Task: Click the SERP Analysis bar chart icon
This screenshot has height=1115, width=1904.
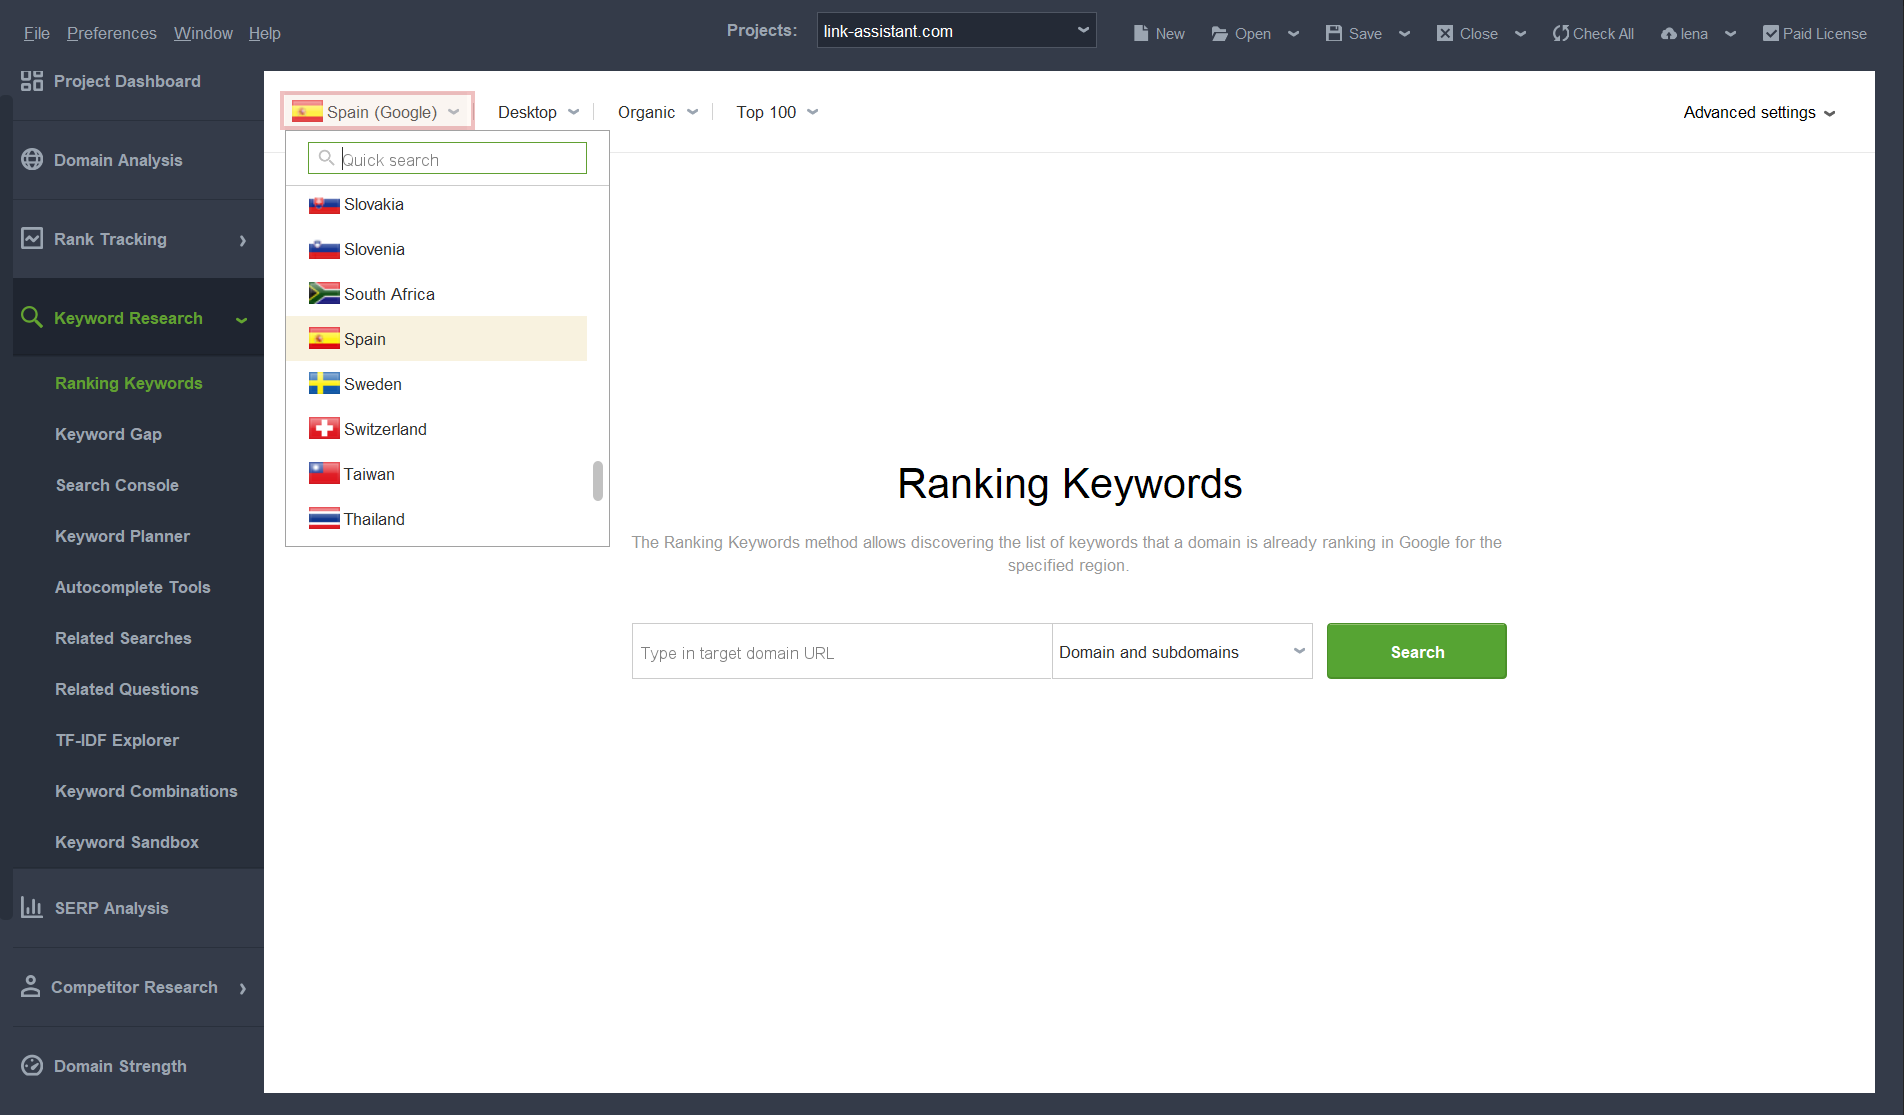Action: [x=32, y=908]
